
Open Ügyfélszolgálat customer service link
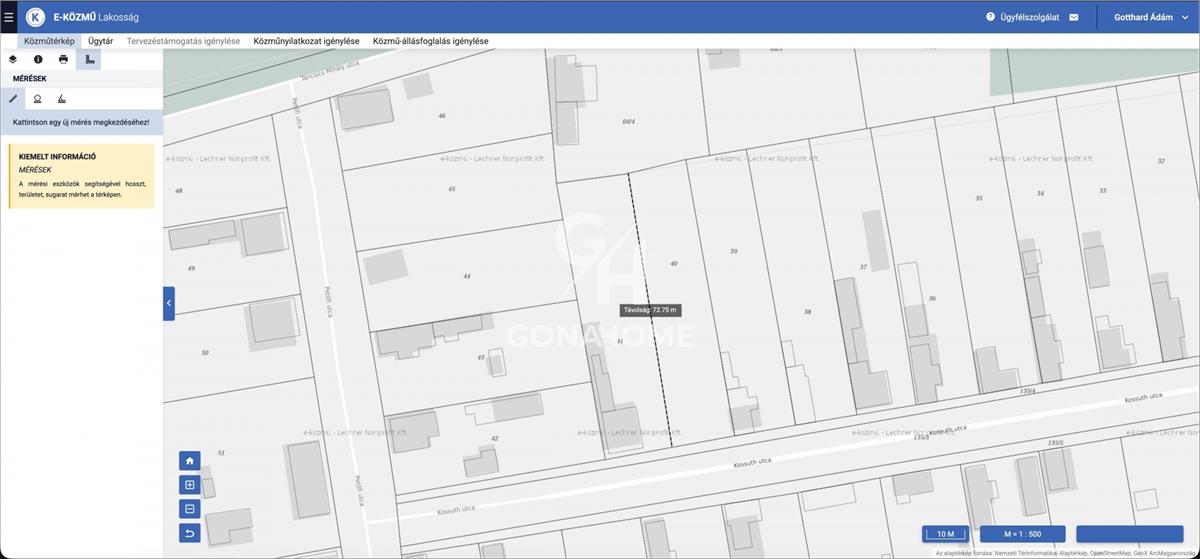(x=1023, y=17)
